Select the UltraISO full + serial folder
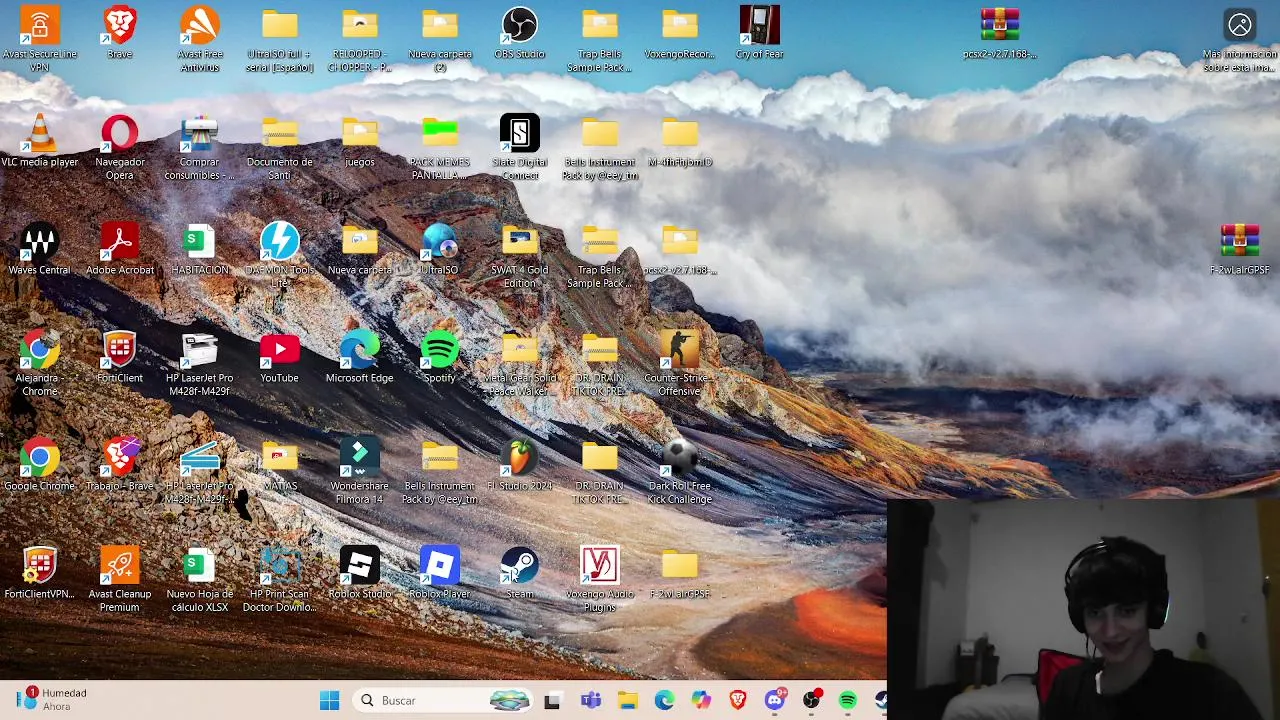Viewport: 1280px width, 720px height. 280,38
